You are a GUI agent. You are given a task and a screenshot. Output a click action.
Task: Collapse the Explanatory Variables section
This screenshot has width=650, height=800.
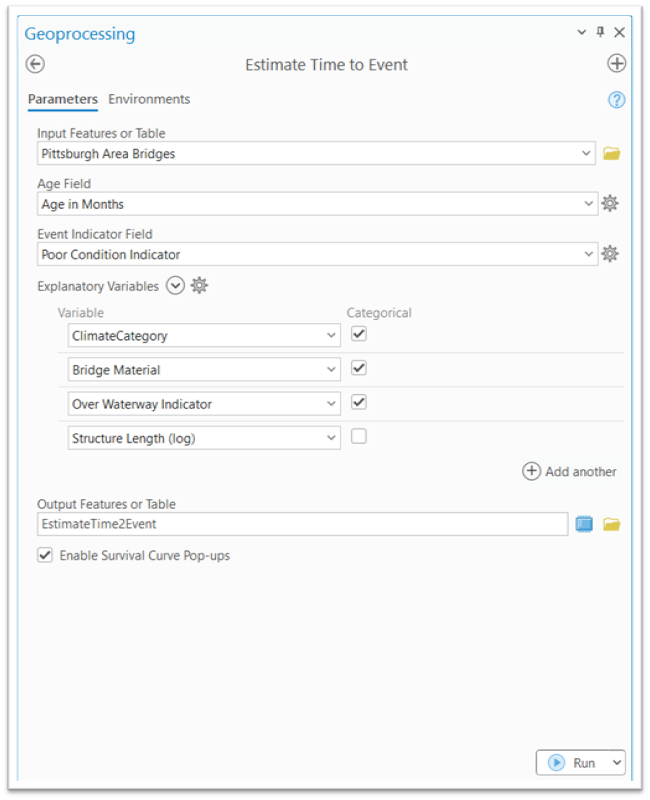coord(174,285)
